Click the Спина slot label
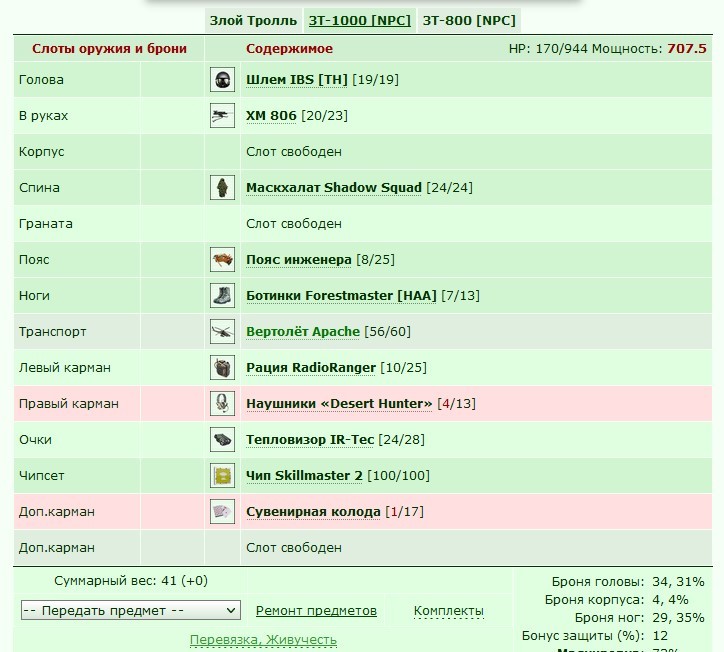Screen dimensions: 724x652 (x=39, y=188)
